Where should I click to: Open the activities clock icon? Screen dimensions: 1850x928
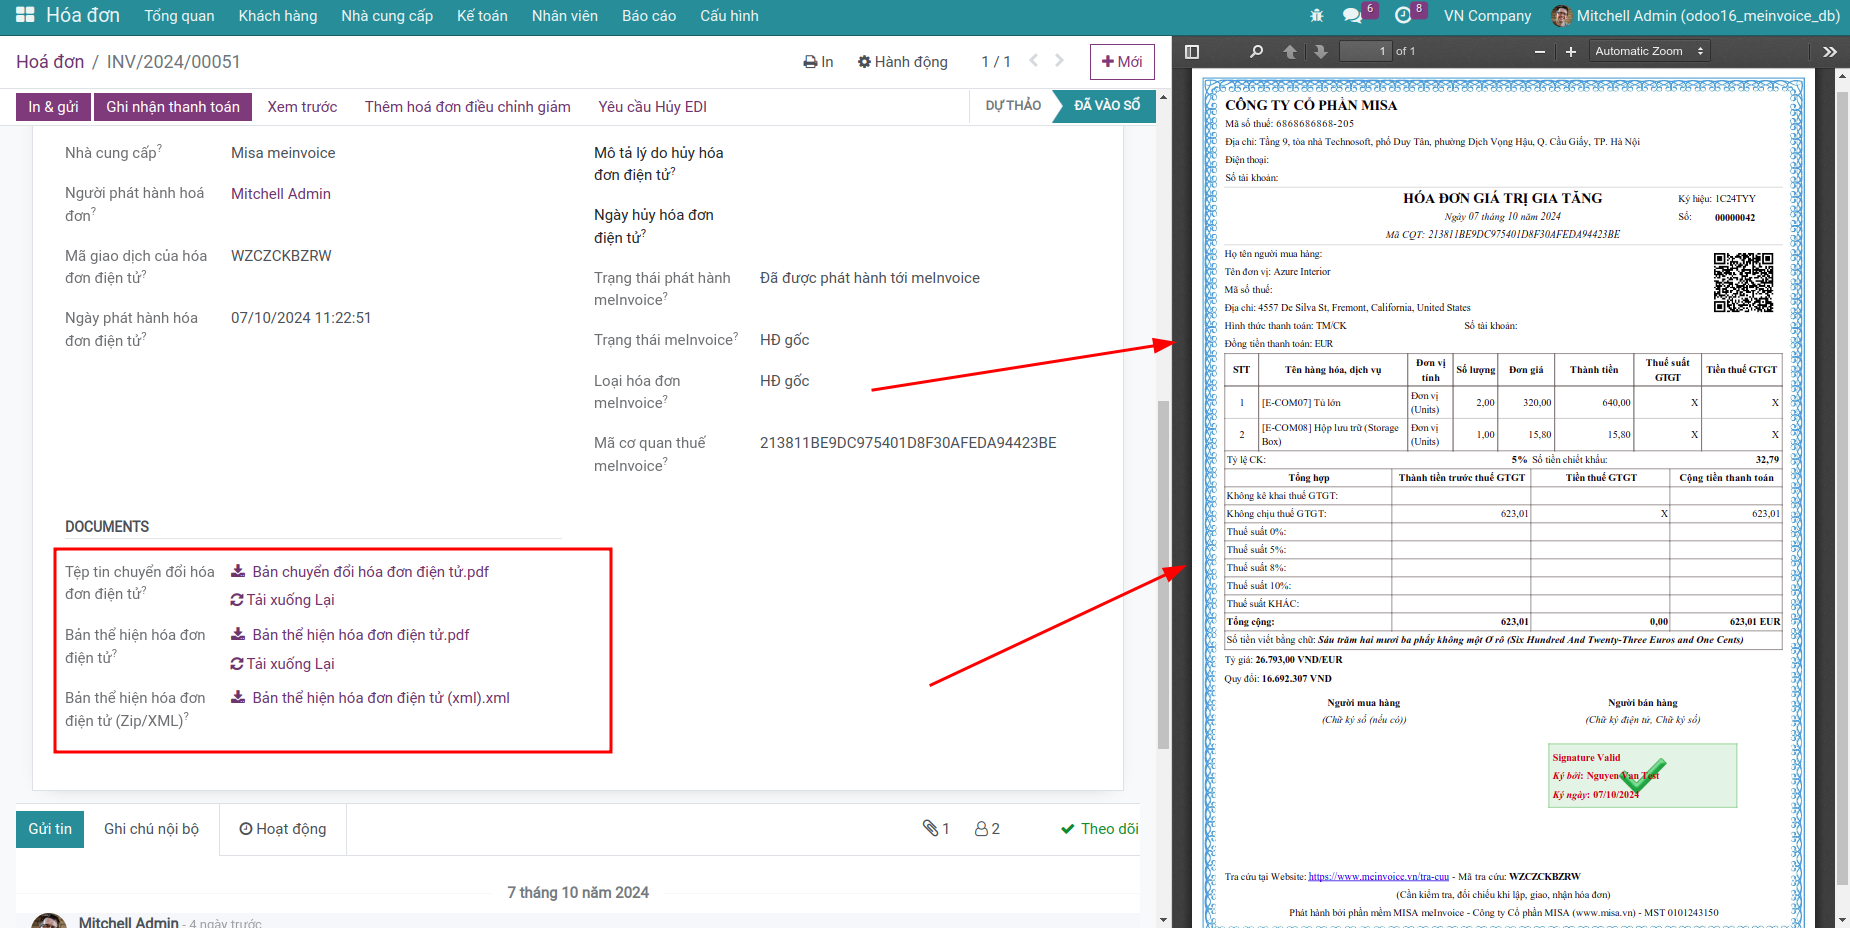point(1403,16)
